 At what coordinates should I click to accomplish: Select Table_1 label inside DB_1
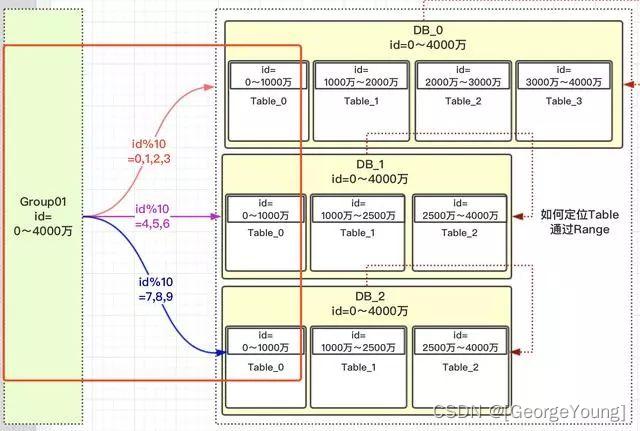(358, 233)
